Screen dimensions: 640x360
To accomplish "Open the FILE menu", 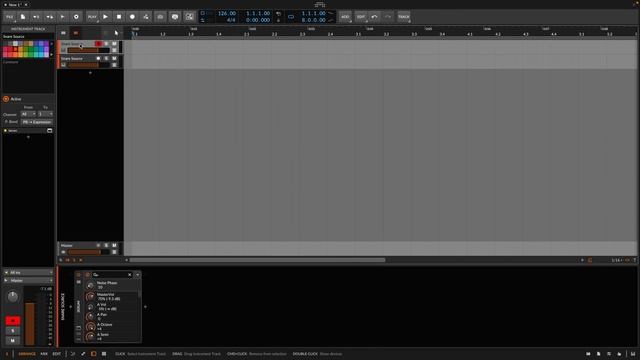I will pos(9,17).
